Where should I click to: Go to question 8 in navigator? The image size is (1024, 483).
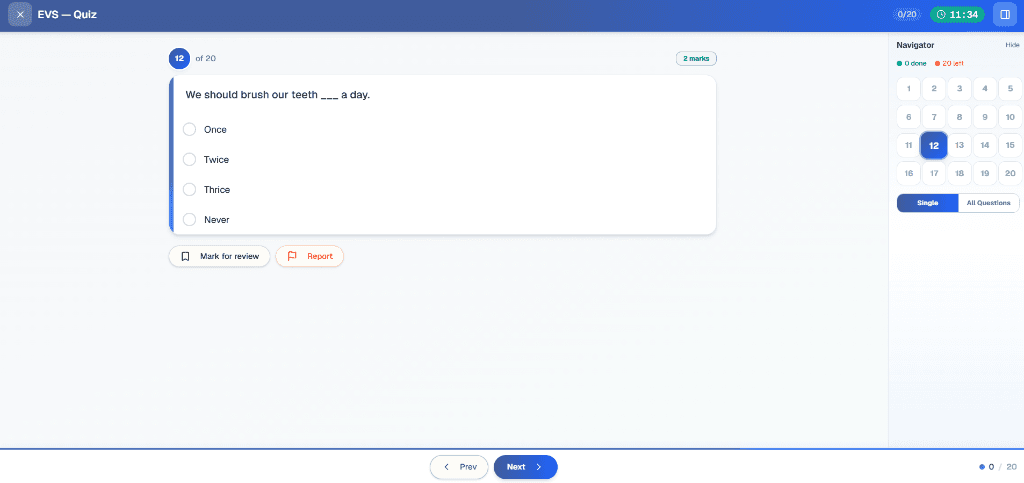959,117
